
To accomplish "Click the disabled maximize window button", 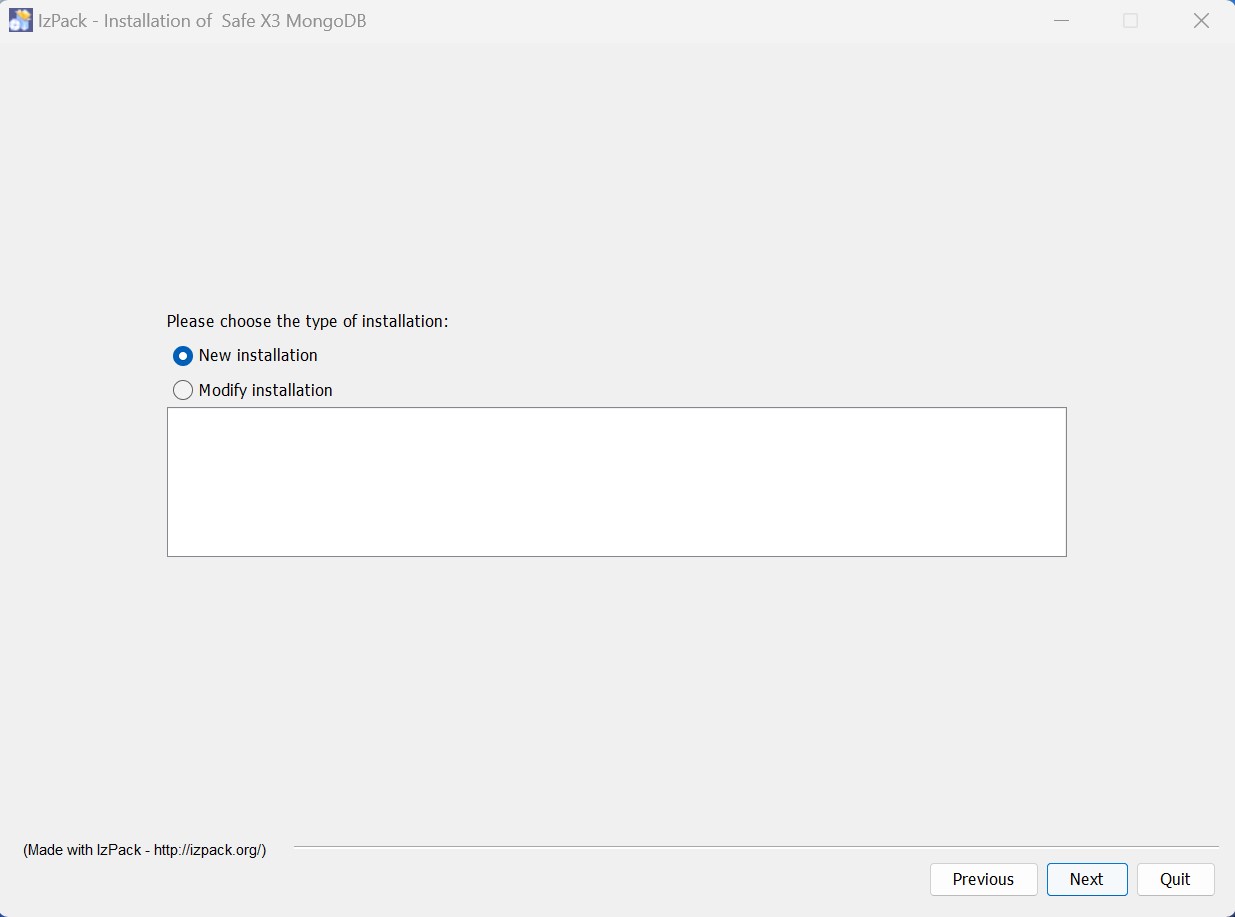I will (x=1130, y=21).
